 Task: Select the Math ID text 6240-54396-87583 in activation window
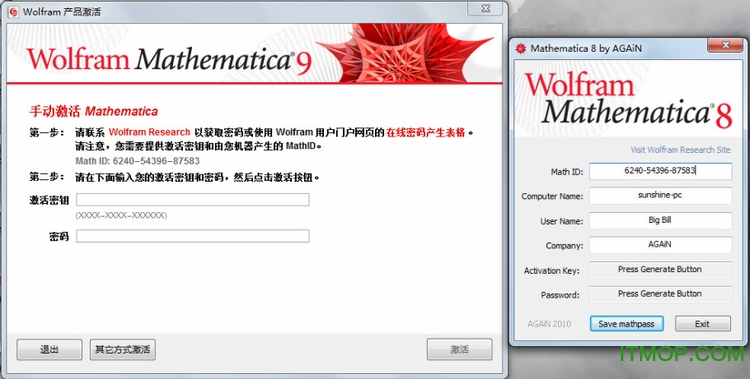[156, 161]
